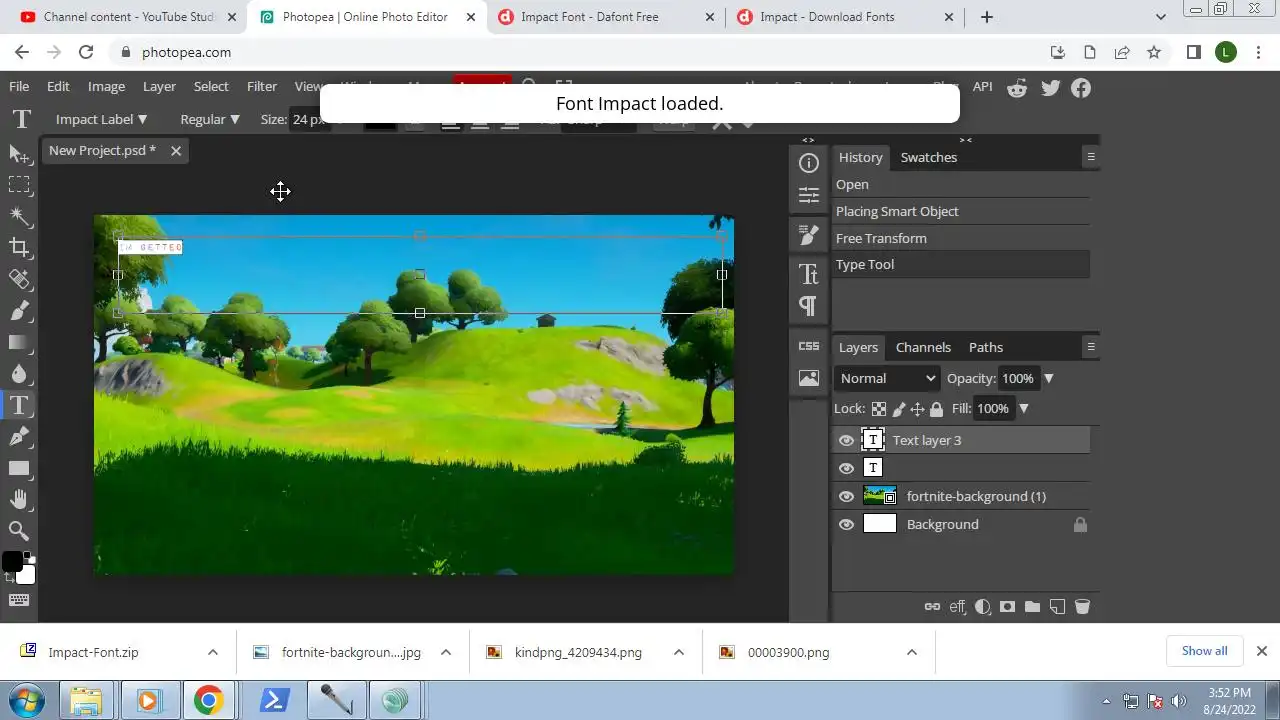This screenshot has width=1280, height=720.
Task: Open the Layers panel menu
Action: point(1091,347)
